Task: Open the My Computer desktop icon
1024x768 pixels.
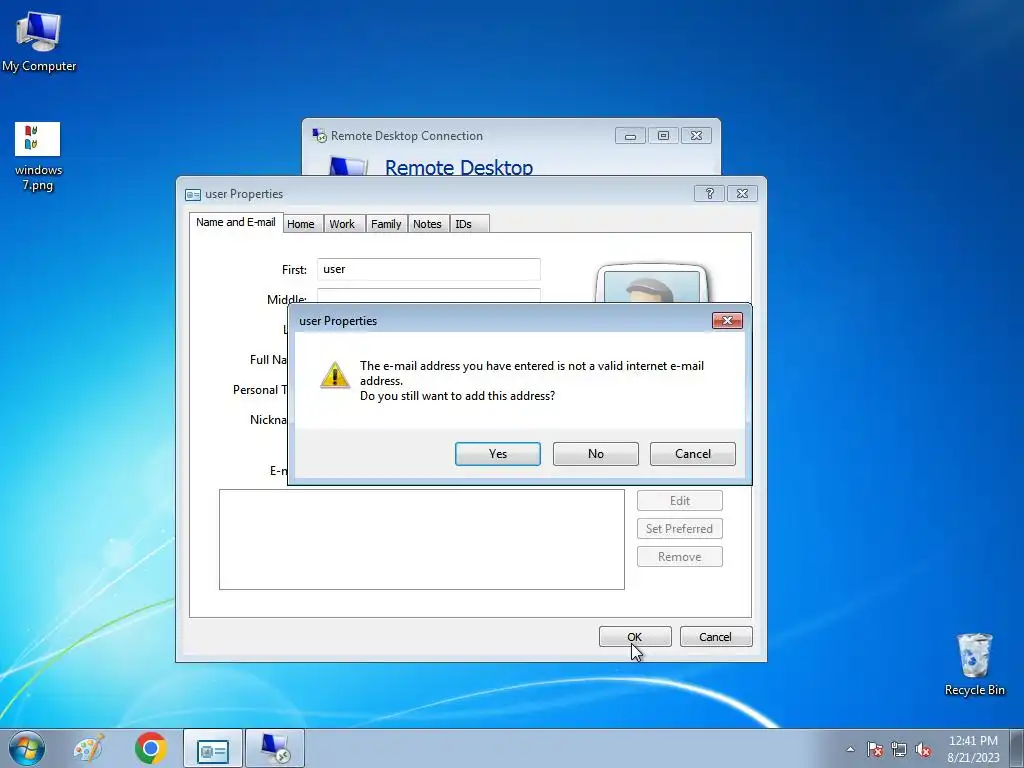Action: pyautogui.click(x=39, y=41)
